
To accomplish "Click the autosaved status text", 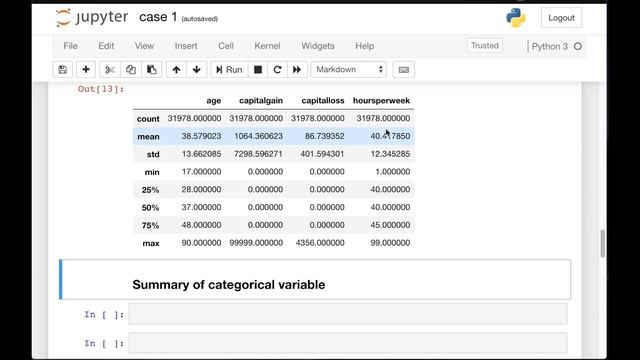I will 200,19.
